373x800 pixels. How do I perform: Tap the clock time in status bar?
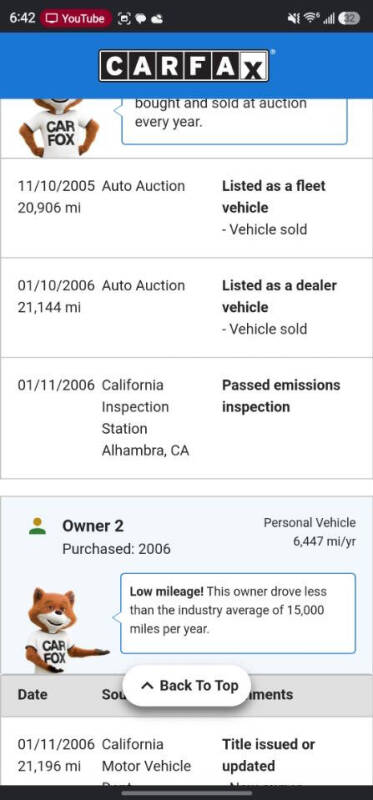click(22, 18)
